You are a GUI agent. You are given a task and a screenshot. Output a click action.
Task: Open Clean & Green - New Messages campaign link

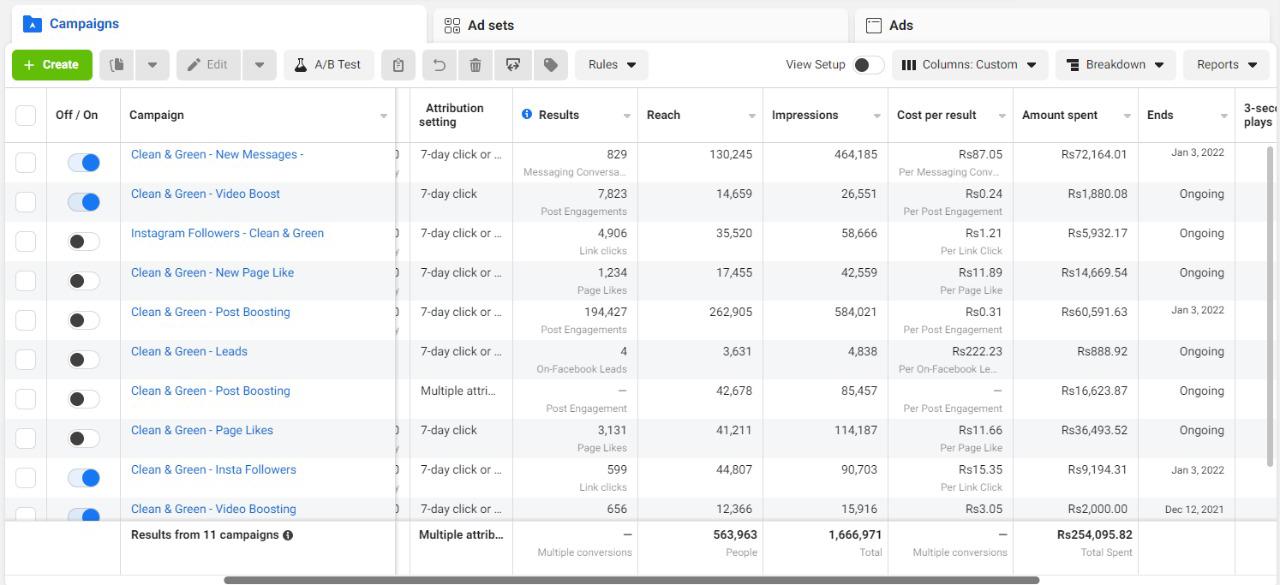[217, 155]
